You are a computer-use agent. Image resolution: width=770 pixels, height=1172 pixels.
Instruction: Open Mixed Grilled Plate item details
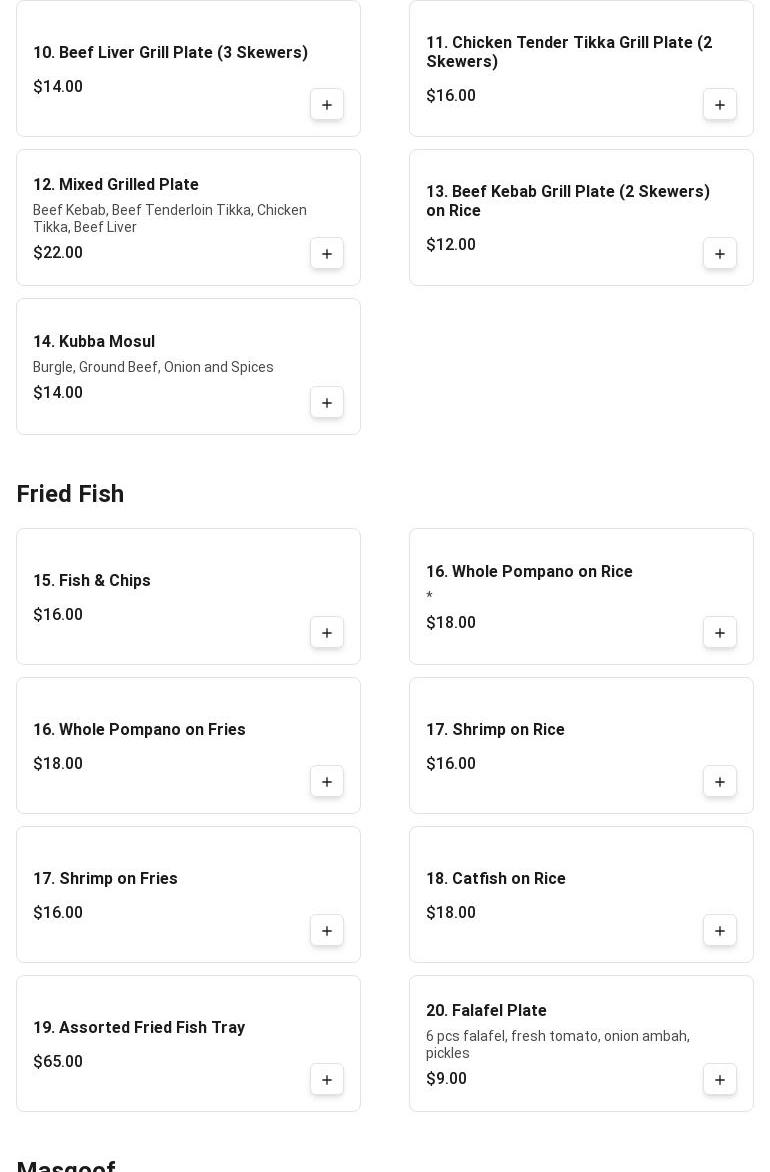[x=116, y=185]
